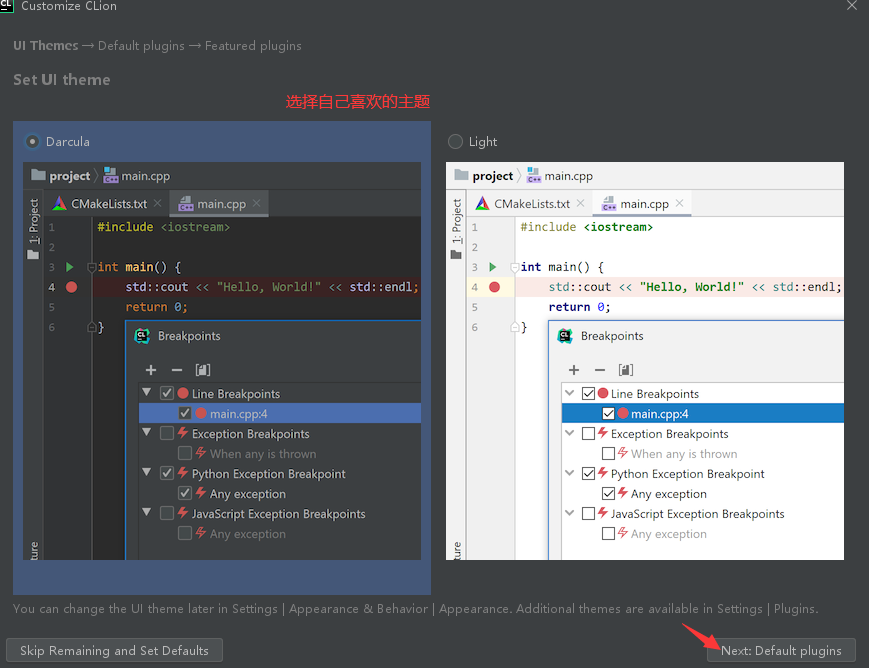The height and width of the screenshot is (668, 869).
Task: Toggle Line Breakpoints checkbox in Light preview
Action: pos(588,394)
